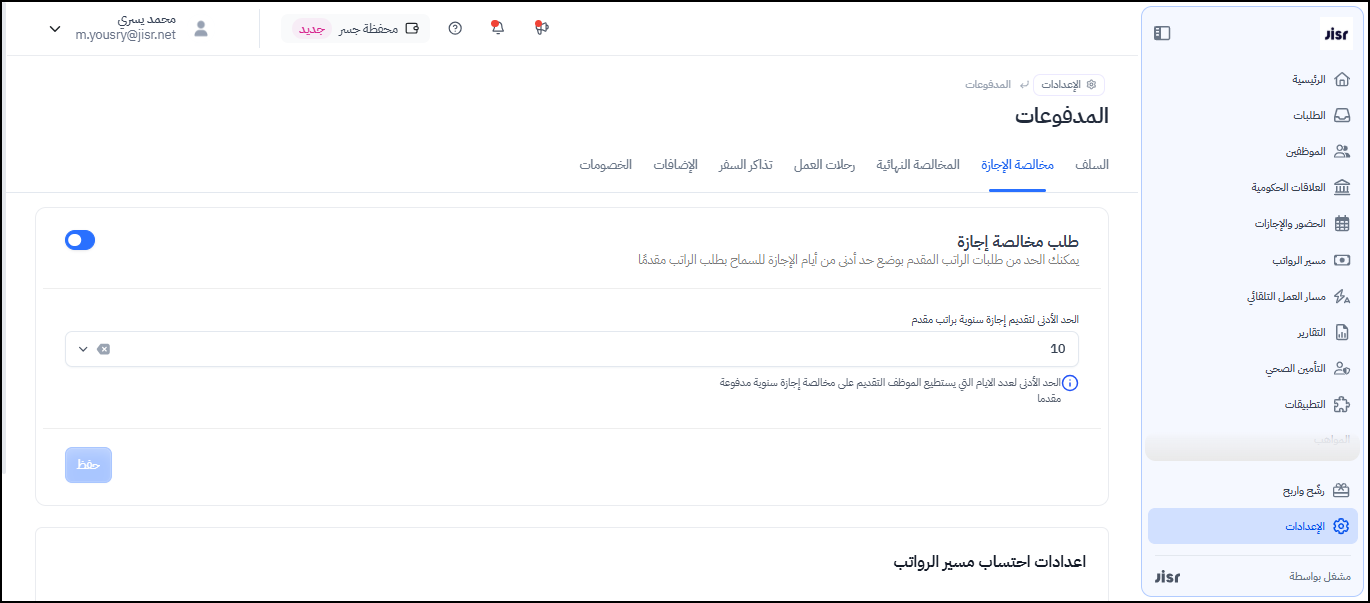Open the تذاكر السفر tab
This screenshot has width=1370, height=603.
[x=745, y=165]
